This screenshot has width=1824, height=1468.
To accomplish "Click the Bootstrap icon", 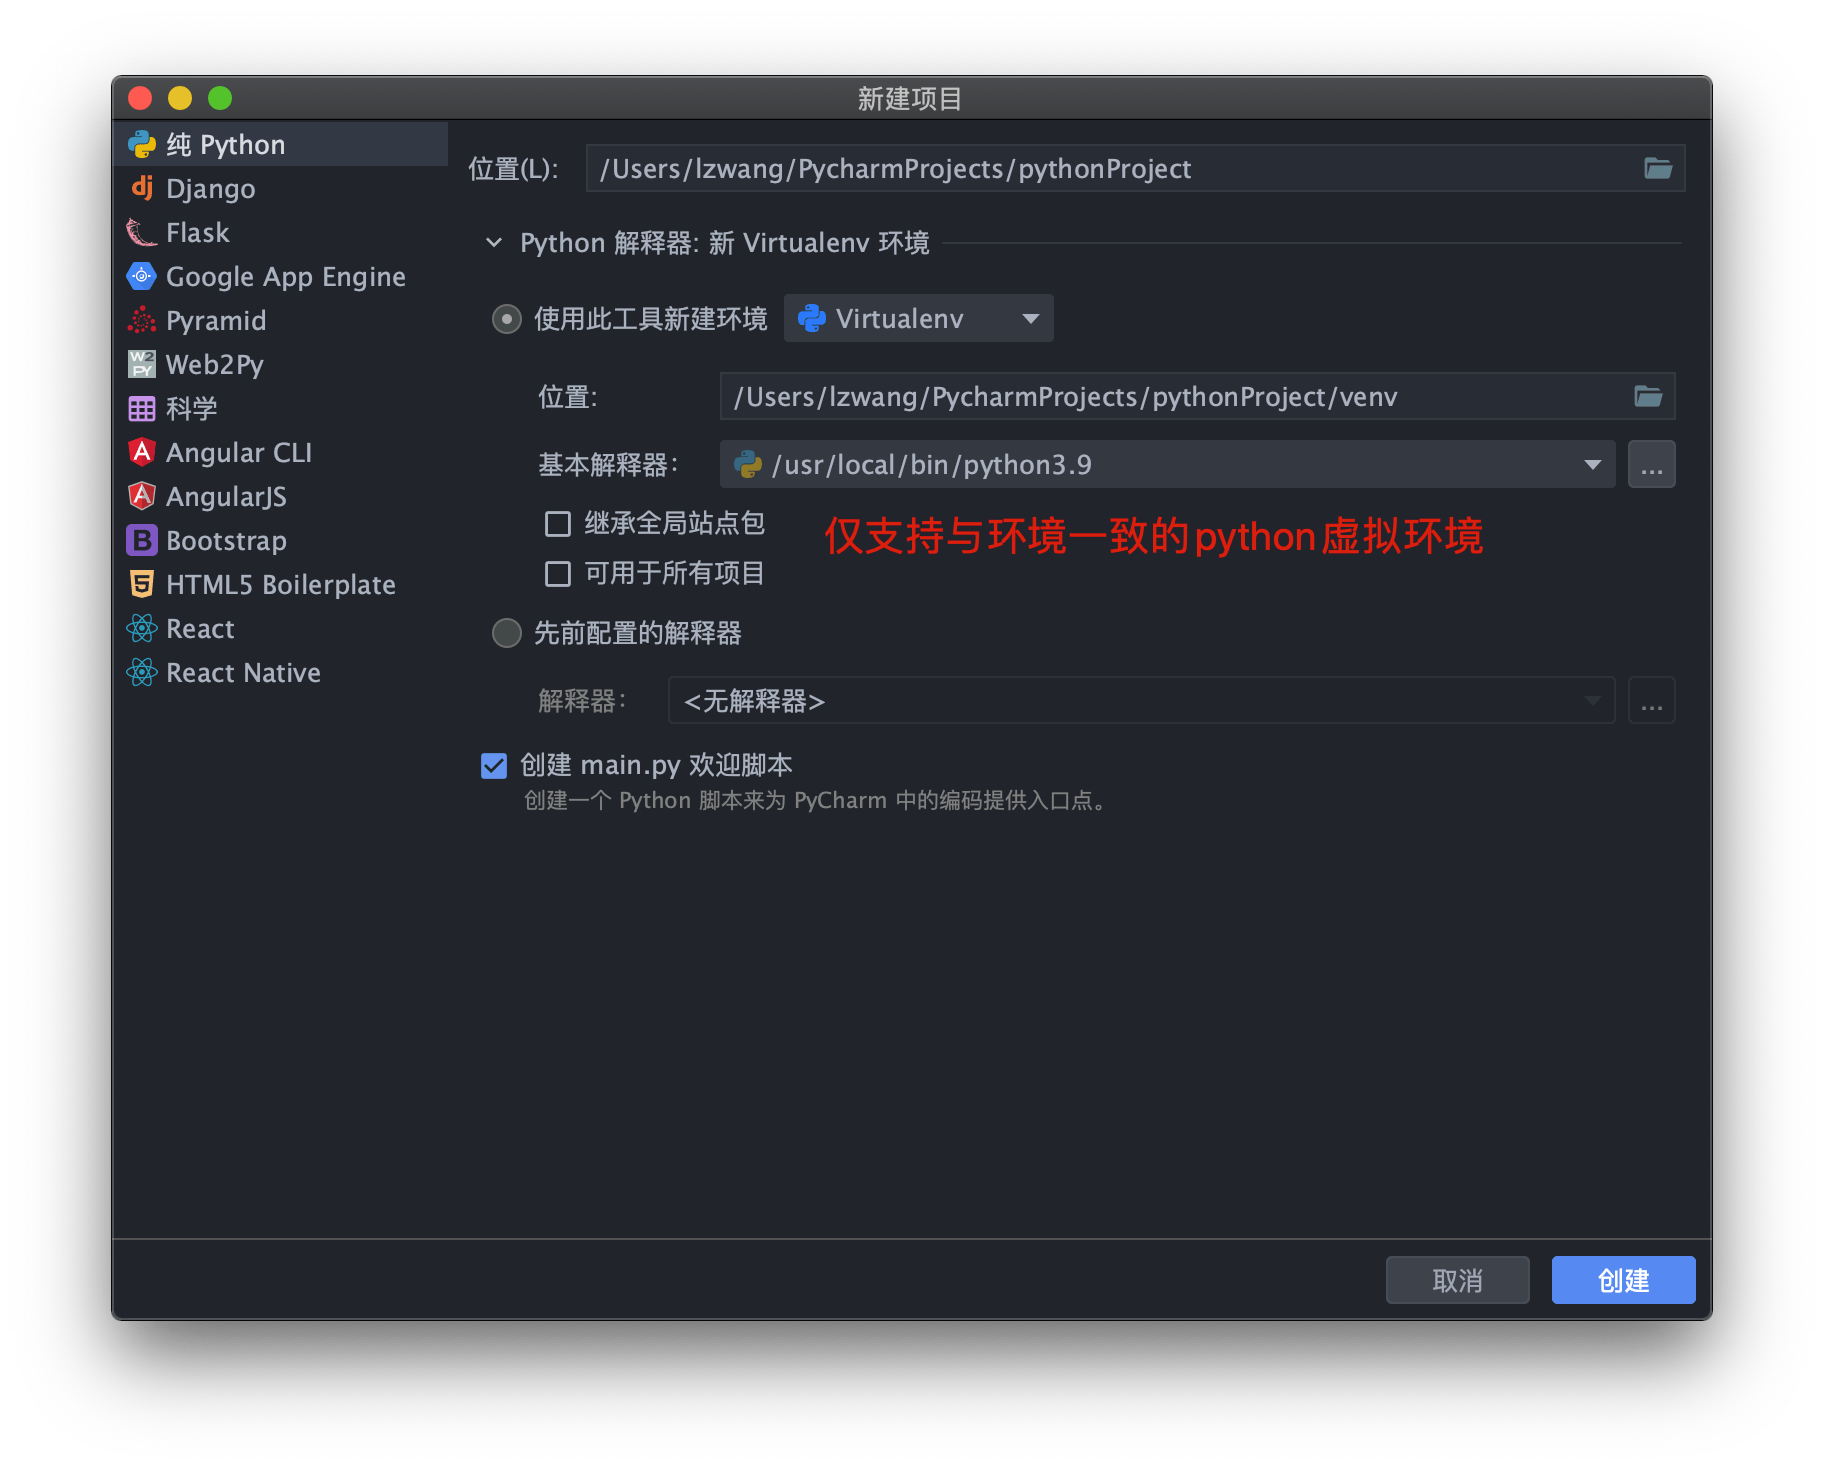I will 142,540.
